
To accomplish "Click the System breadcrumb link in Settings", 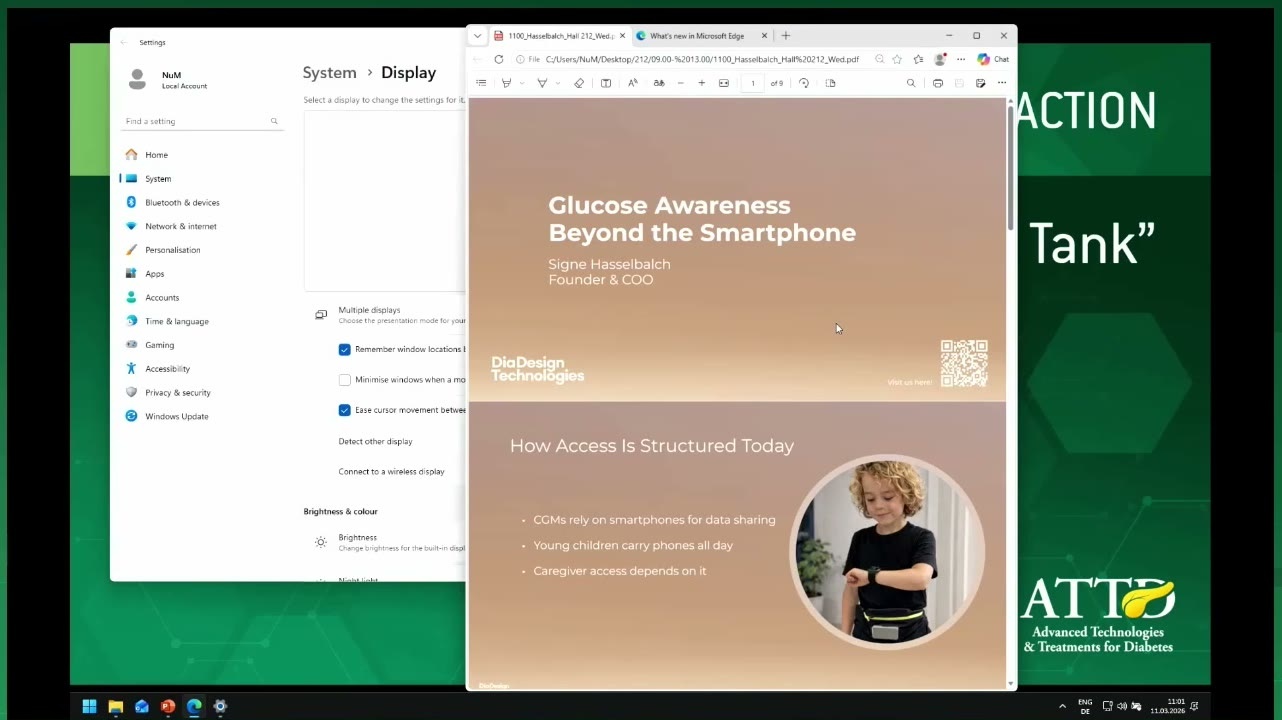I will pos(330,73).
